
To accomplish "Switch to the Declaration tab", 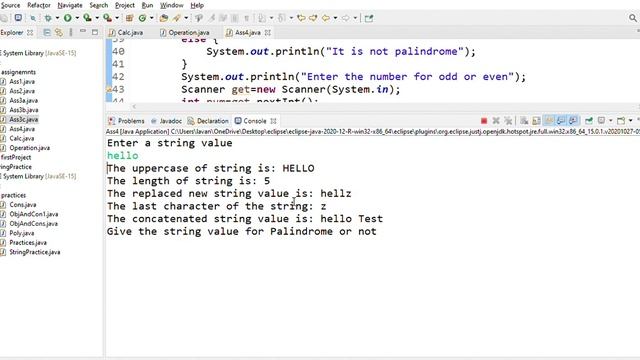I will [208, 121].
